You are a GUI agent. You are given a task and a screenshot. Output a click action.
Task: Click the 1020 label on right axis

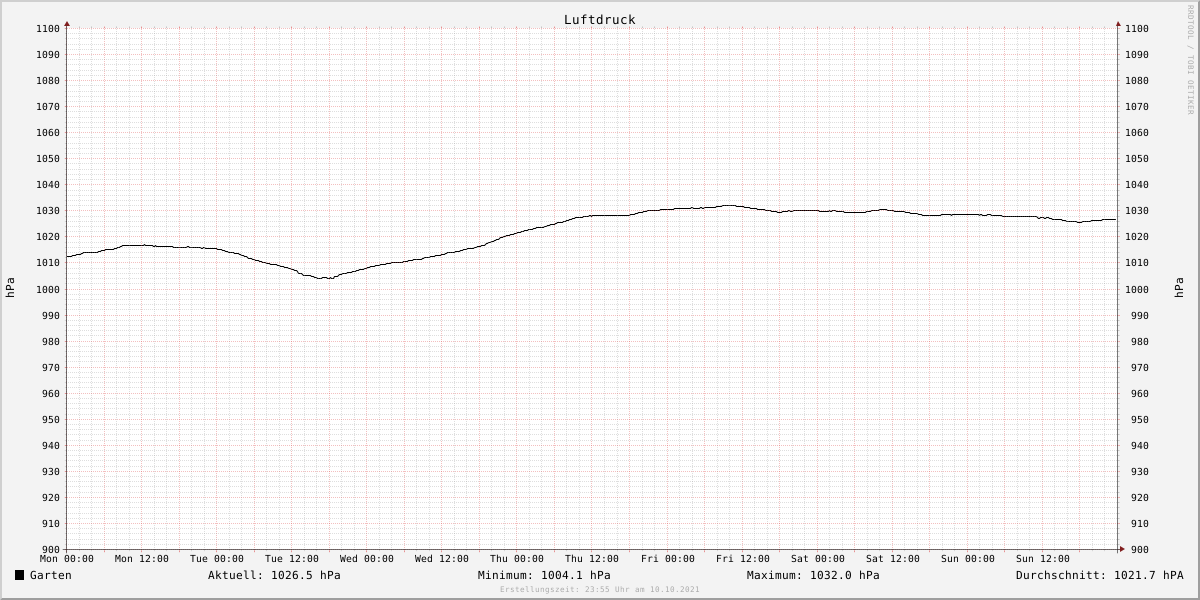pos(1136,237)
